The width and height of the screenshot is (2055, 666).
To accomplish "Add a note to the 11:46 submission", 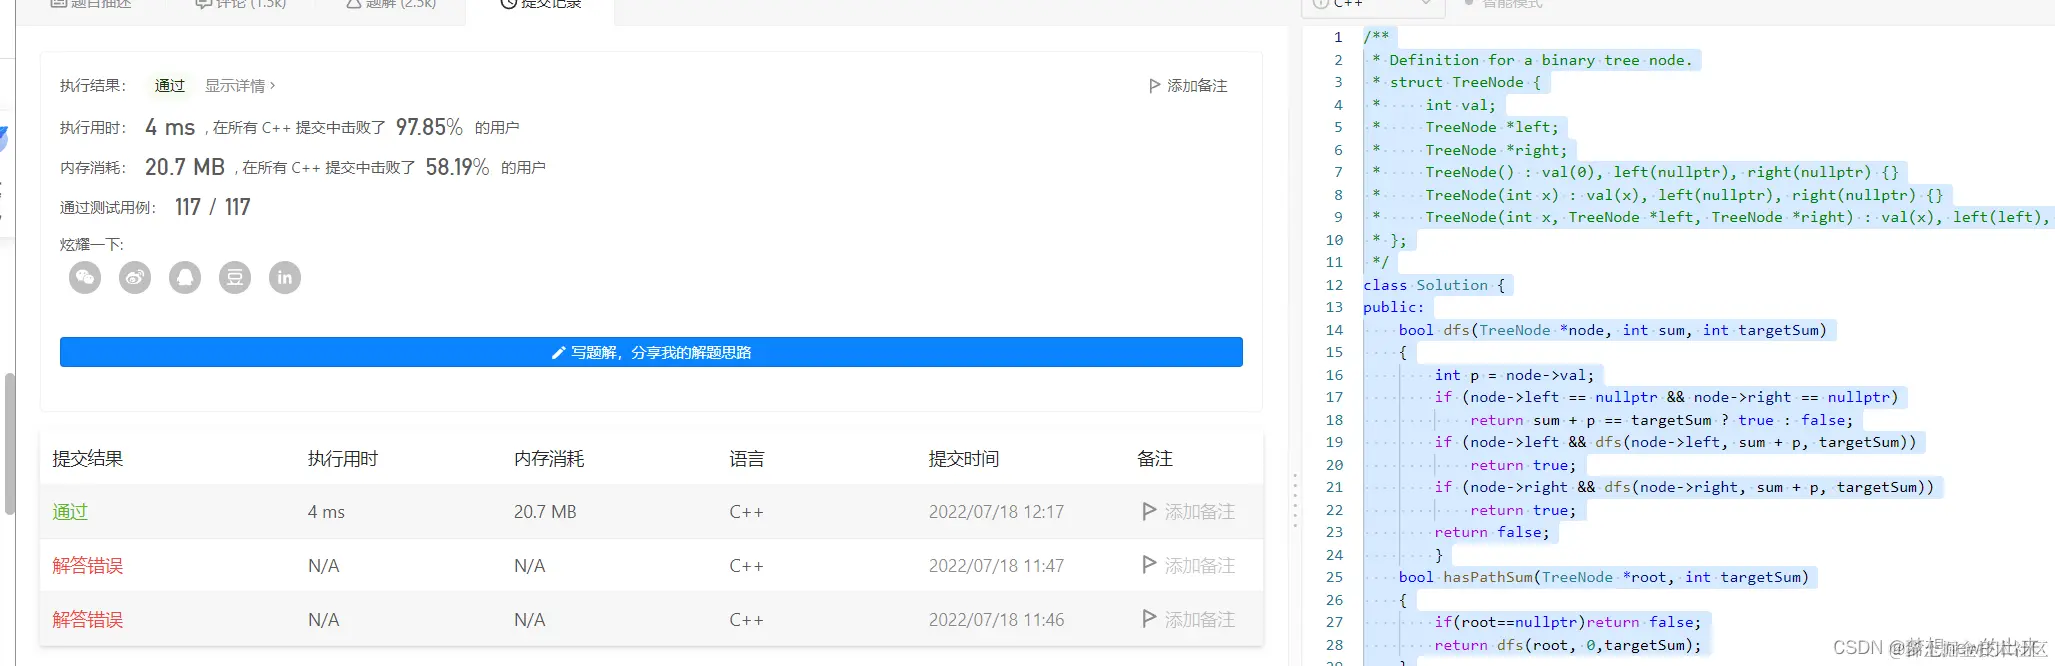I will 1188,620.
